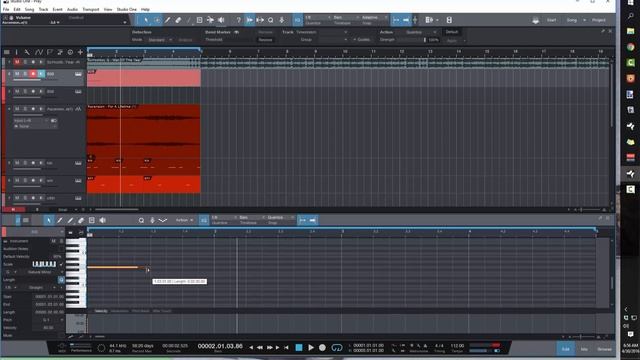Open the Detection Mode Standard dropdown
Viewport: 640px width, 360px height.
click(159, 40)
